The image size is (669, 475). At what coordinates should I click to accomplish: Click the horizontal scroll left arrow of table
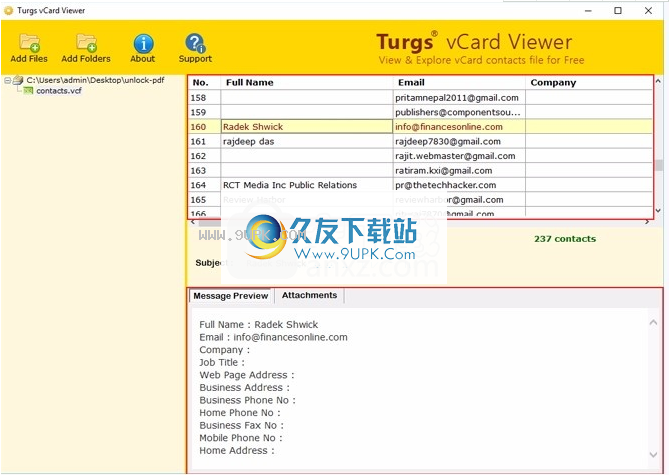(193, 222)
